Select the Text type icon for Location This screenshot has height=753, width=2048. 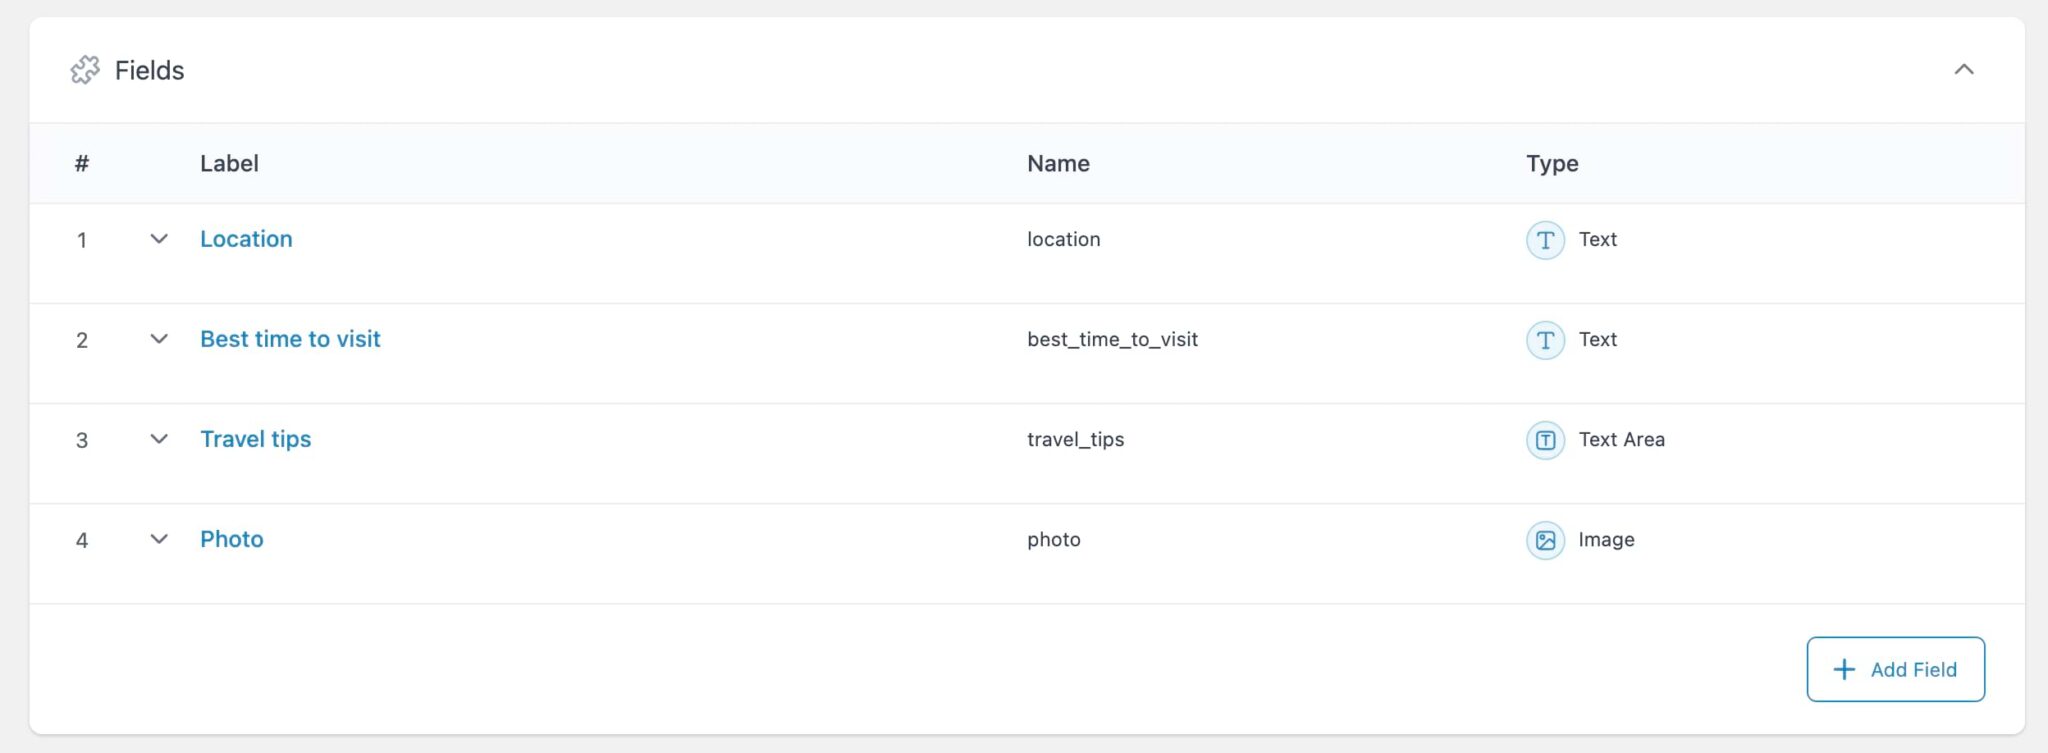[x=1545, y=240]
